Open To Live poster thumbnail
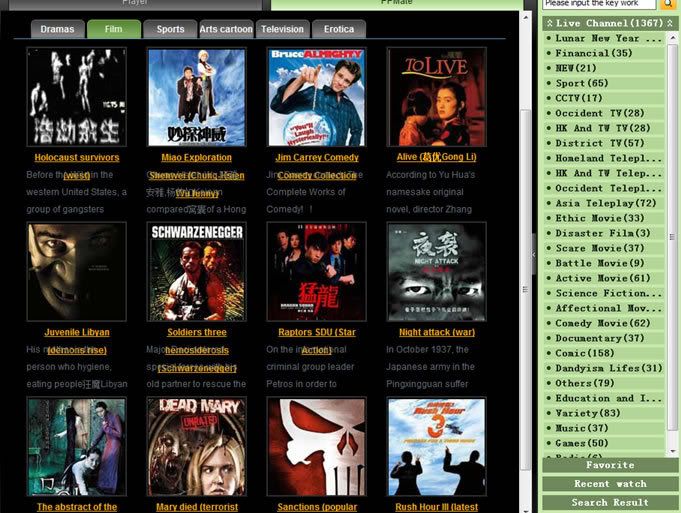This screenshot has height=513, width=681. pos(436,97)
